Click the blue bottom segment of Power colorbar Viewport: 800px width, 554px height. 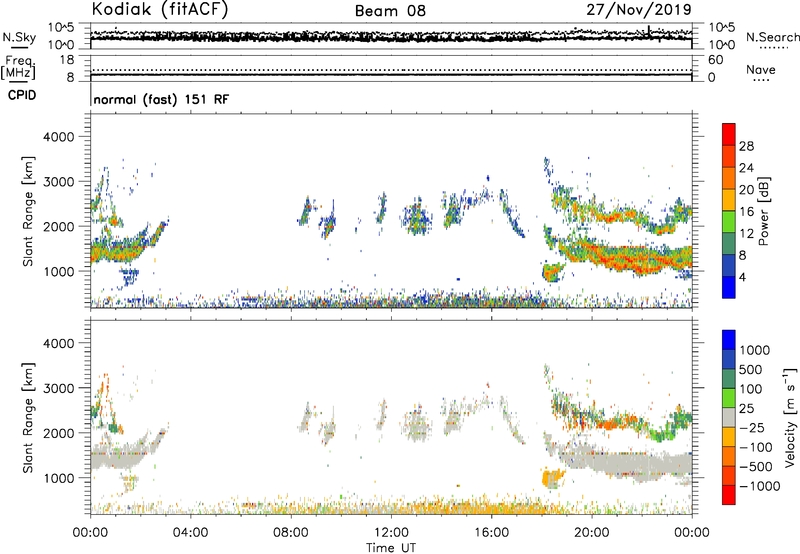pos(729,287)
